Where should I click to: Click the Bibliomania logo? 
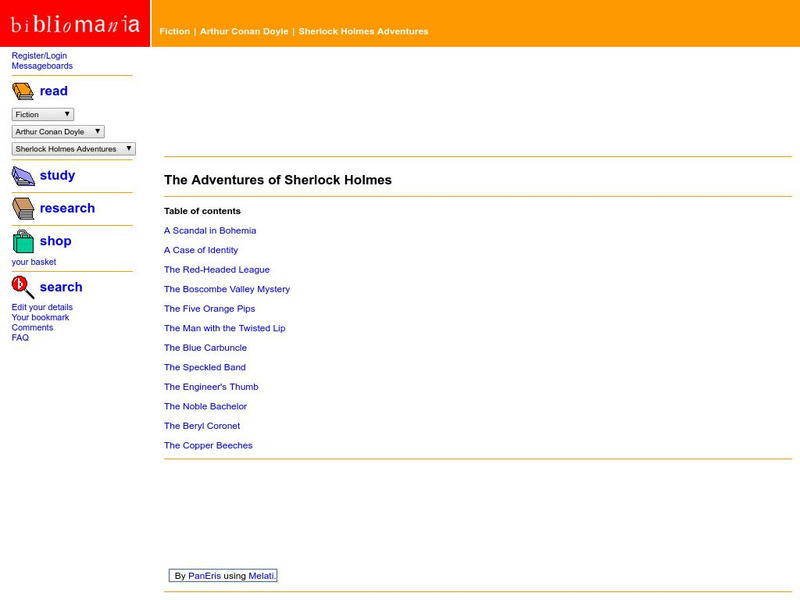click(75, 23)
